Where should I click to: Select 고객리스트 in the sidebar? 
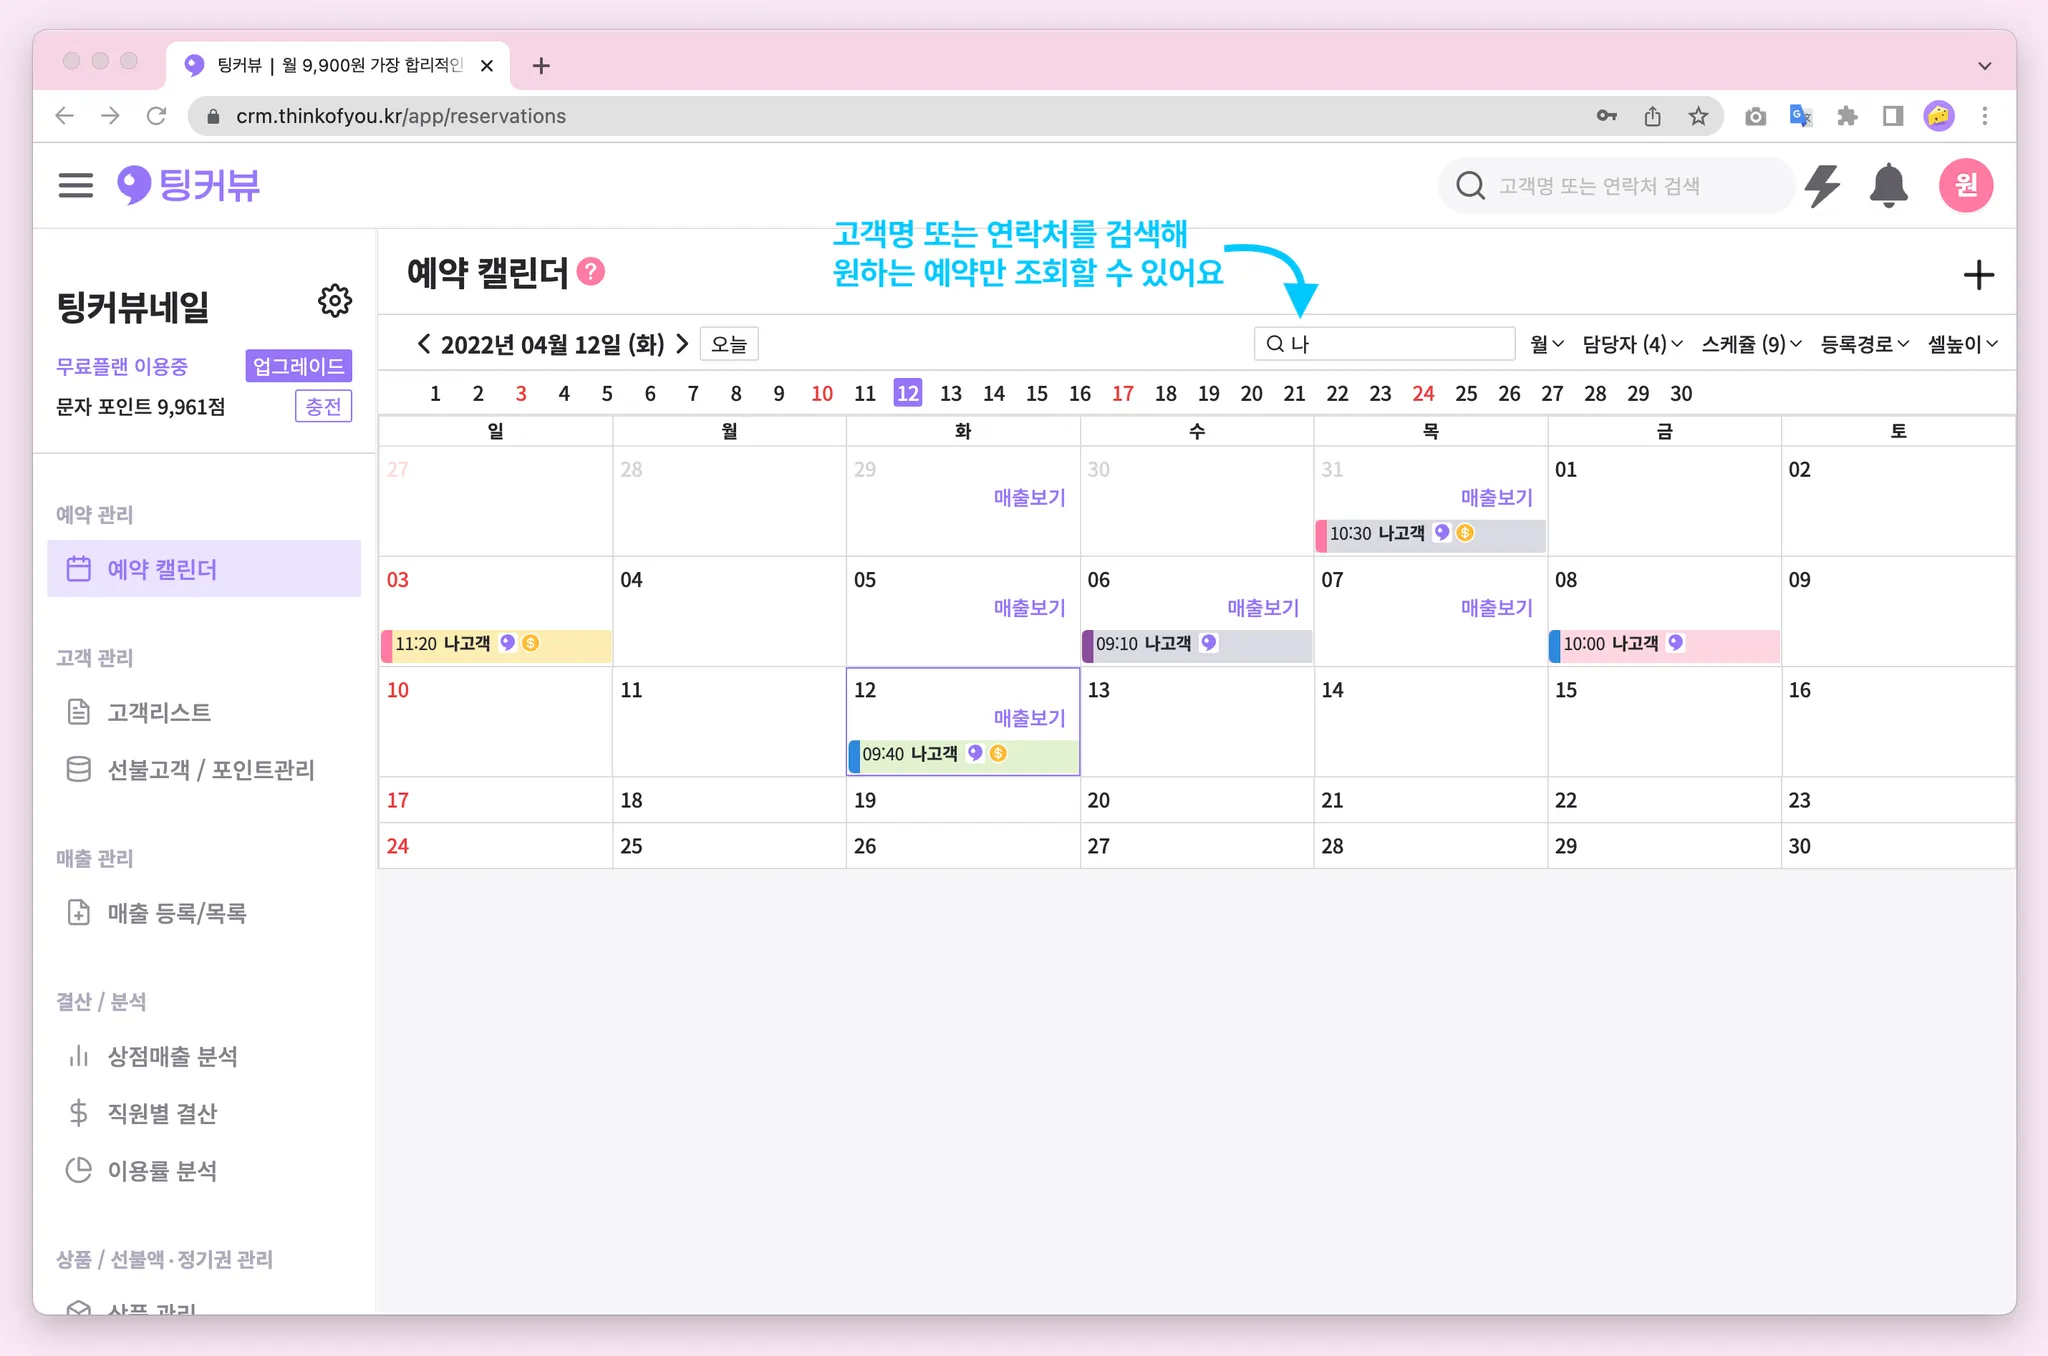tap(159, 713)
